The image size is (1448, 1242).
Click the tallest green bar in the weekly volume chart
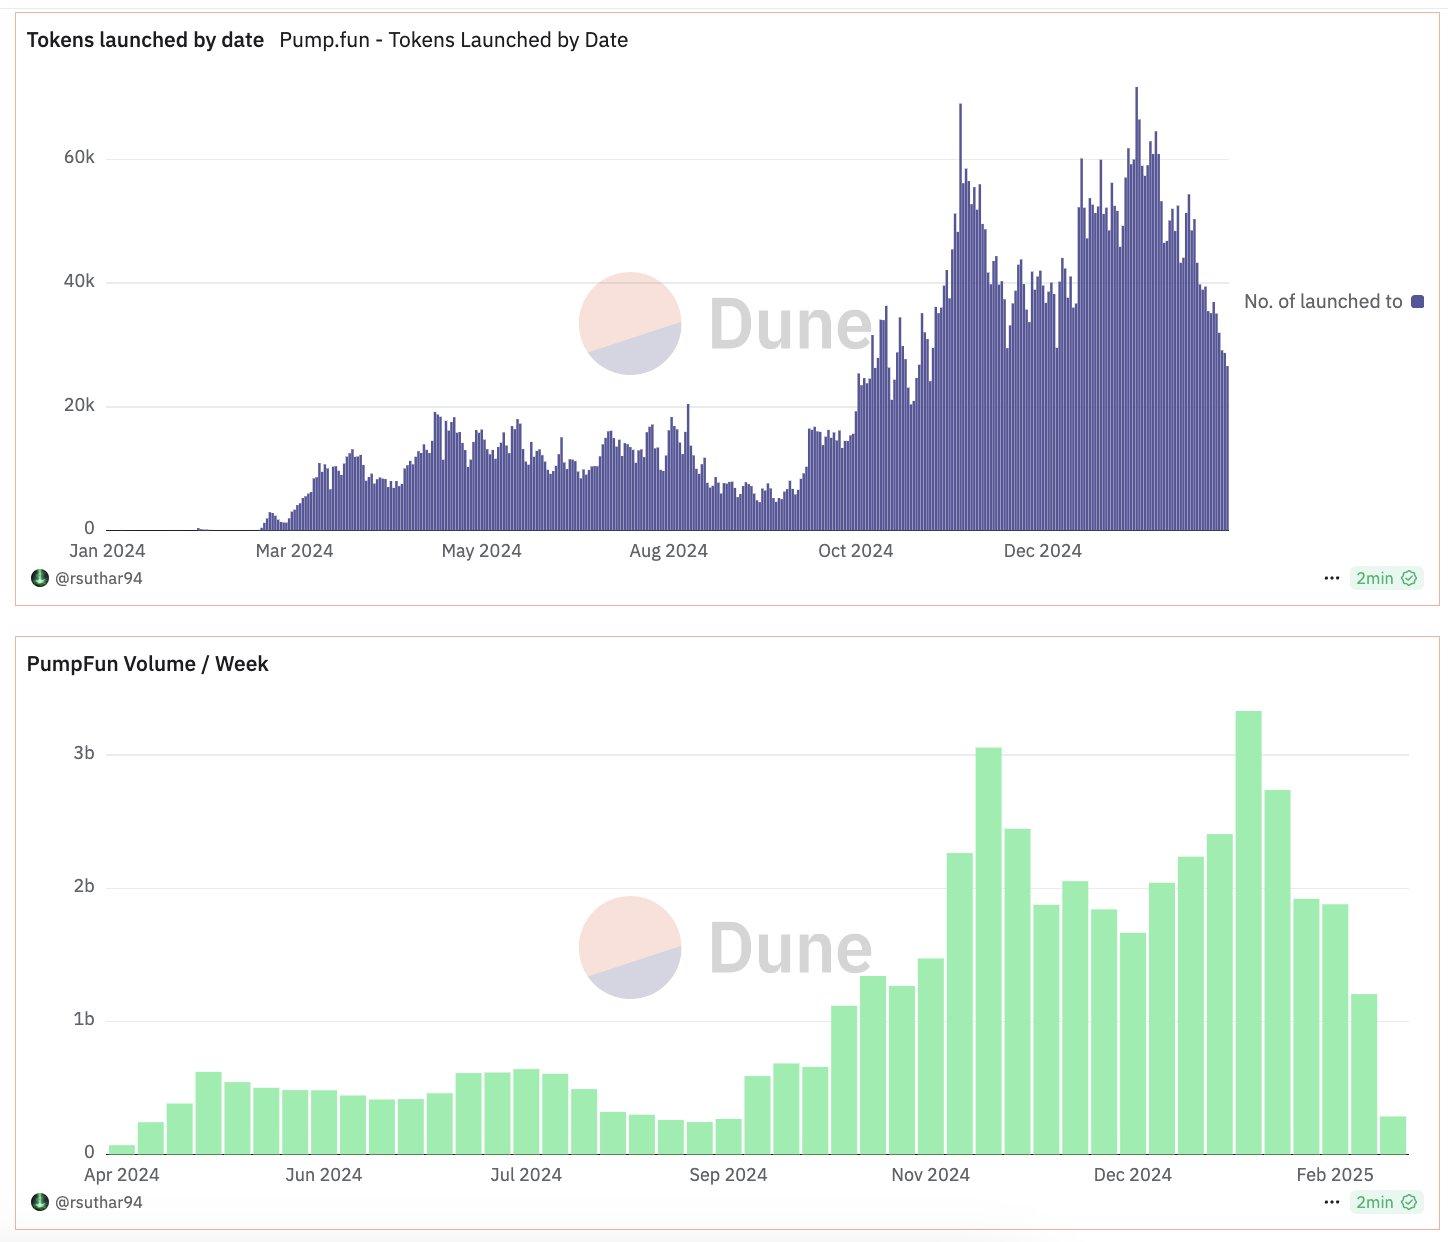(x=1248, y=930)
